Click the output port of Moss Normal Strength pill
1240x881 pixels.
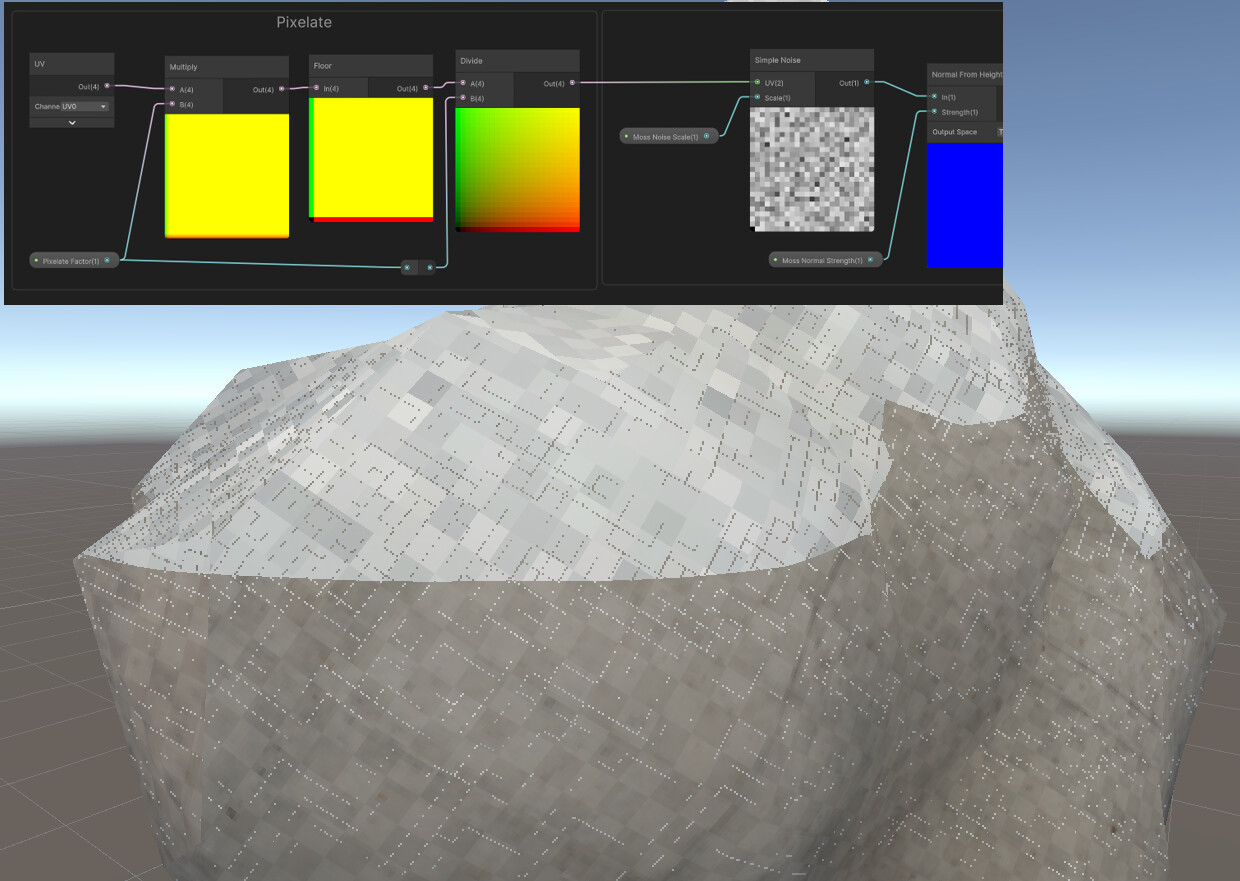click(x=870, y=259)
